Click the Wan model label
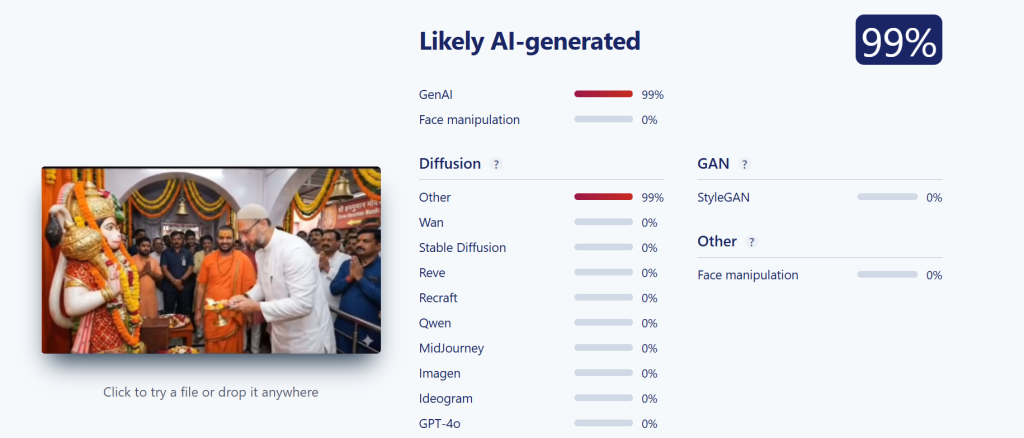 tap(431, 223)
